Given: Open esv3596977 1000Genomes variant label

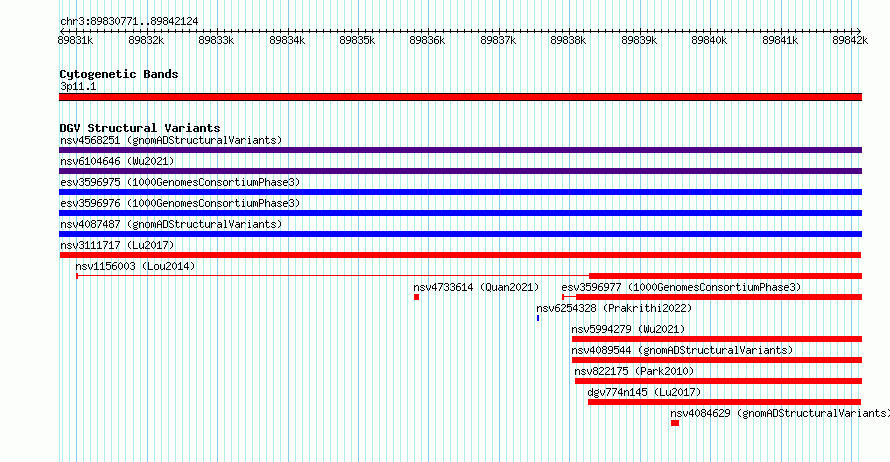Looking at the screenshot, I should coord(681,287).
